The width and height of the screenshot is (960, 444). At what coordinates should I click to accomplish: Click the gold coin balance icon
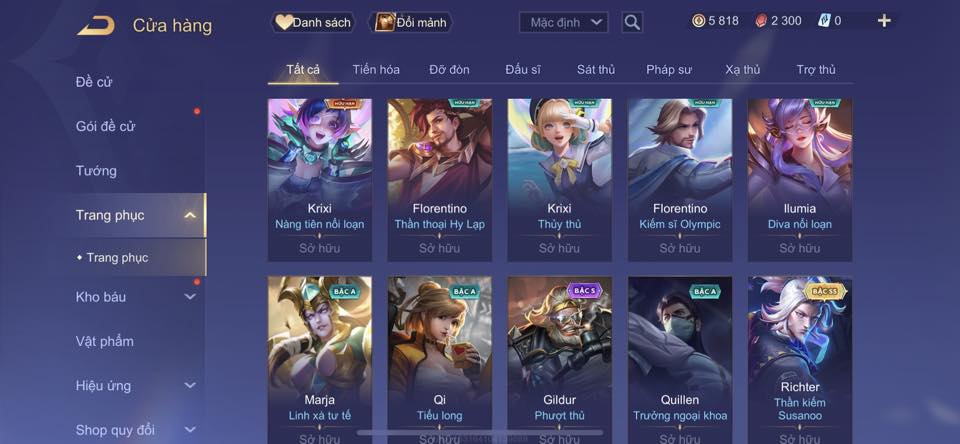pyautogui.click(x=698, y=21)
